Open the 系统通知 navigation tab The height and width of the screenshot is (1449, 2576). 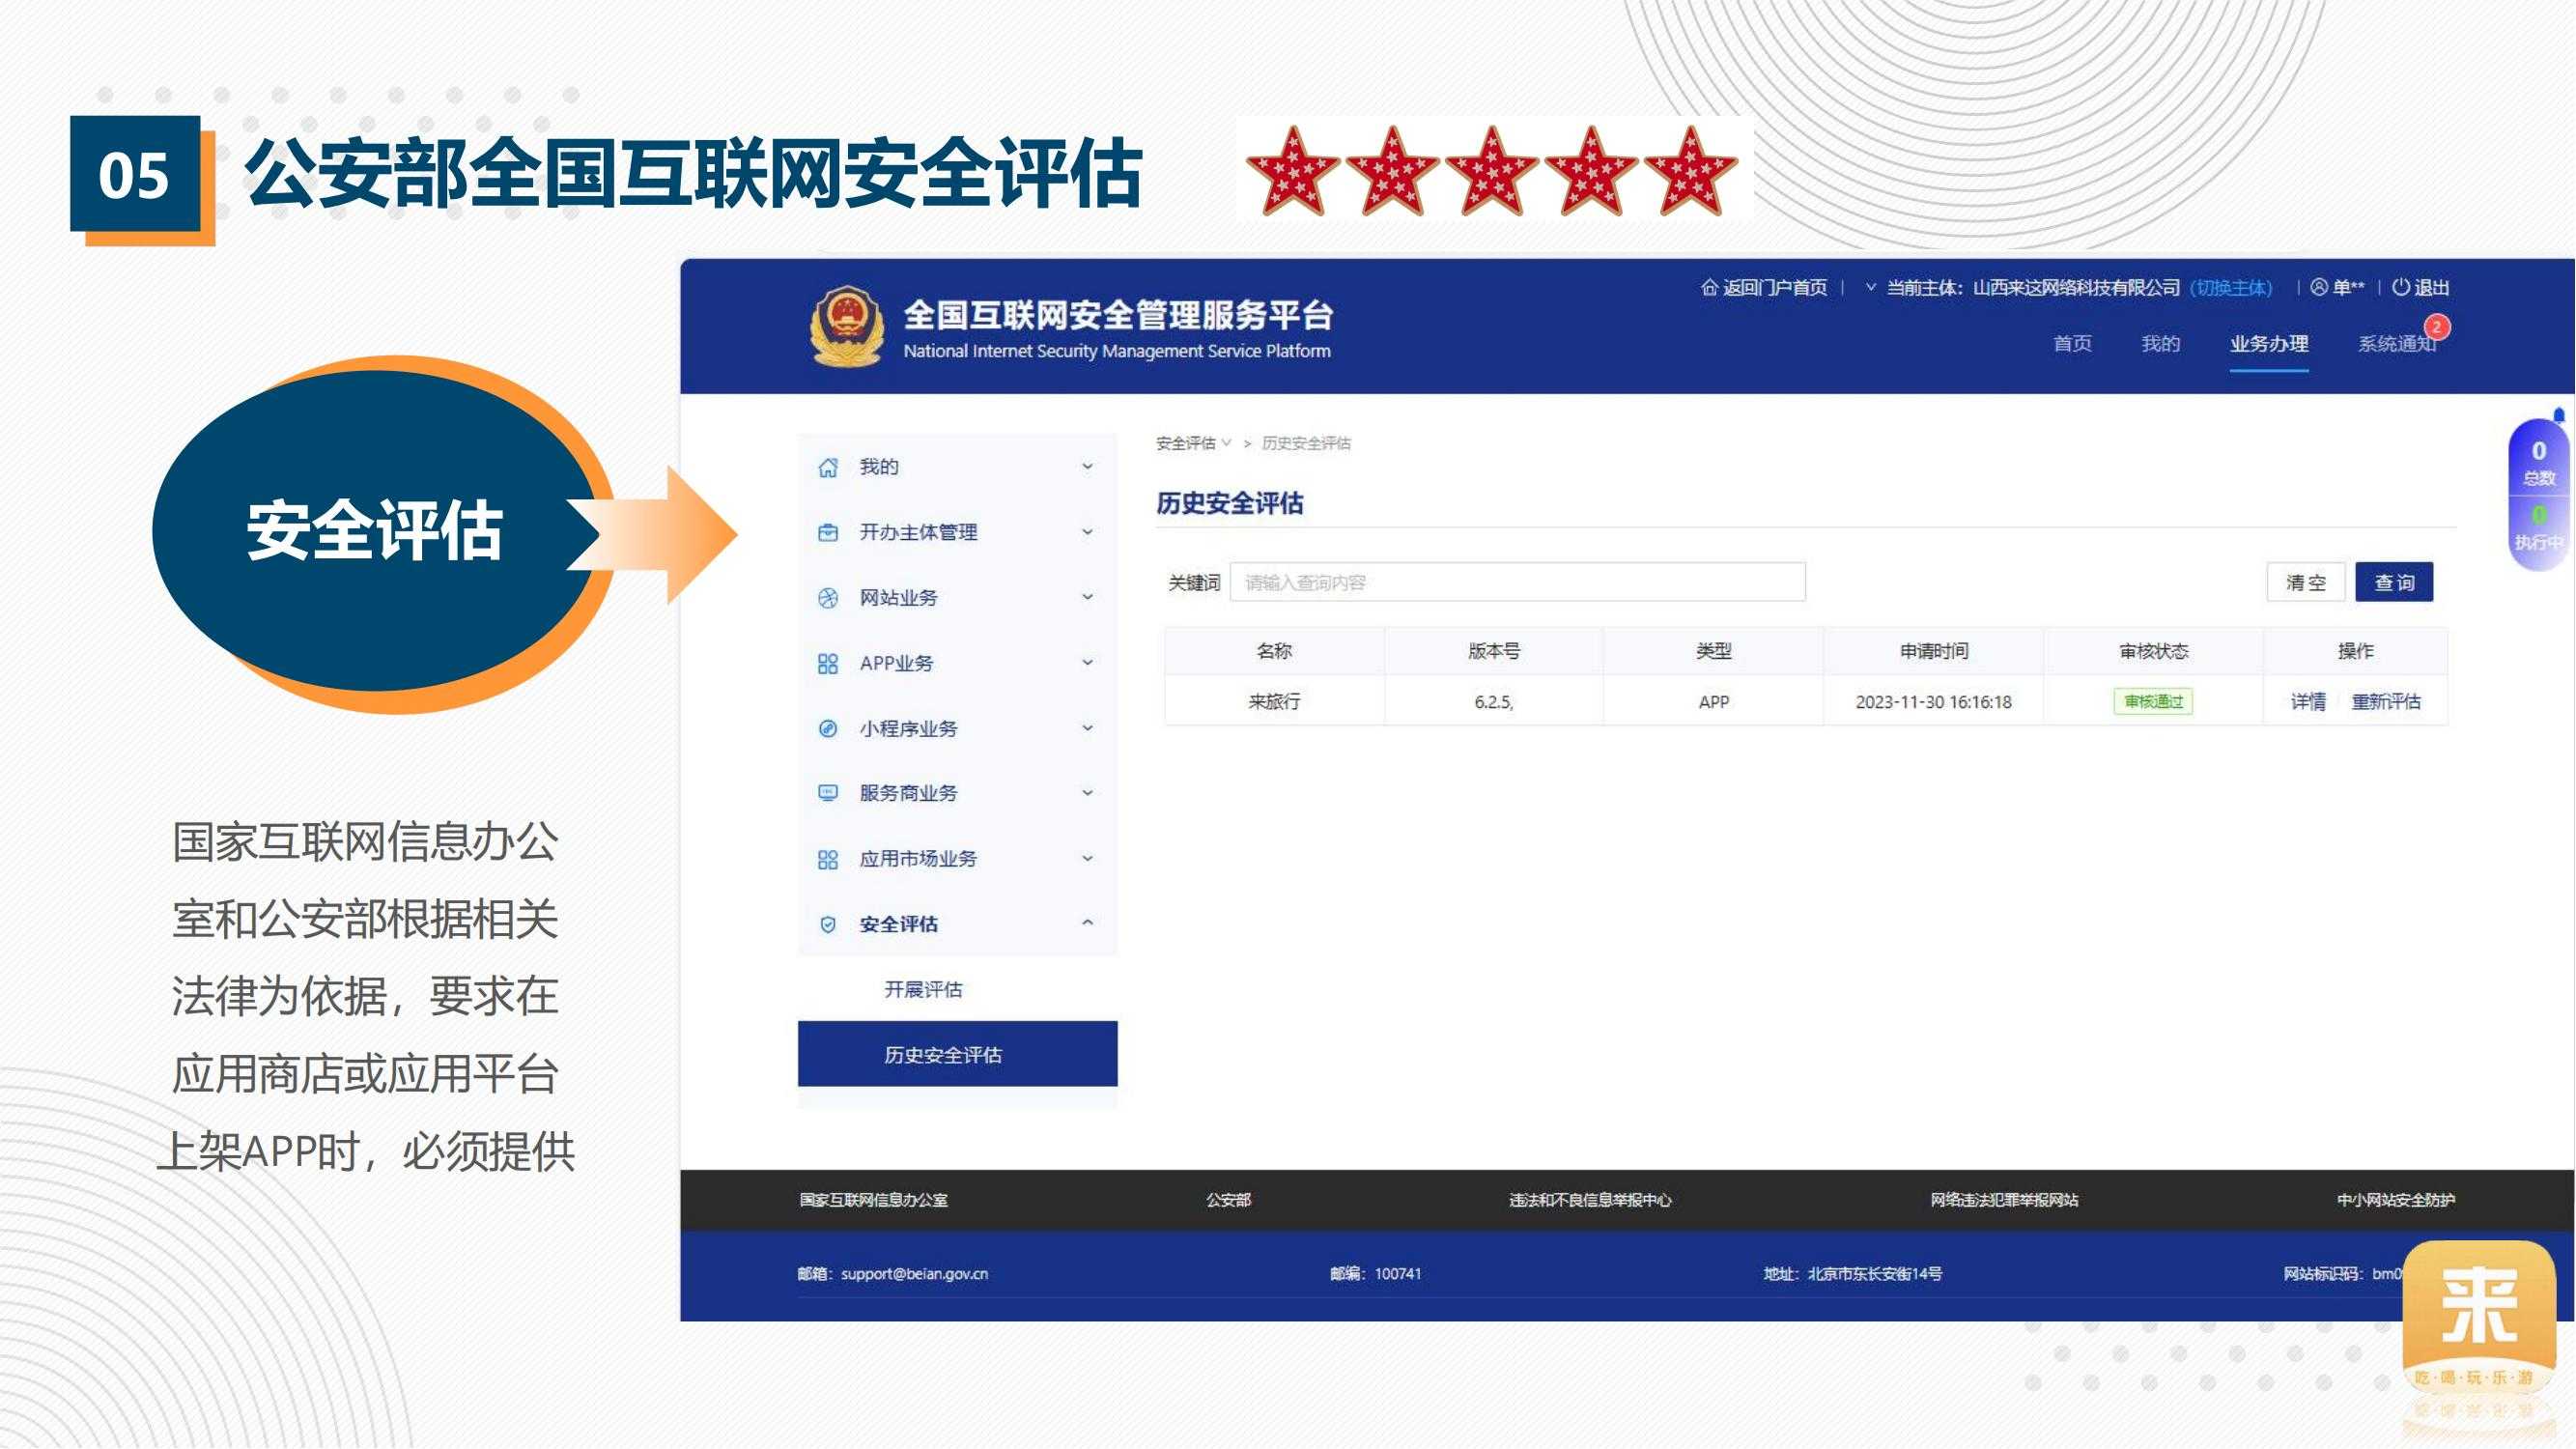pos(2397,344)
